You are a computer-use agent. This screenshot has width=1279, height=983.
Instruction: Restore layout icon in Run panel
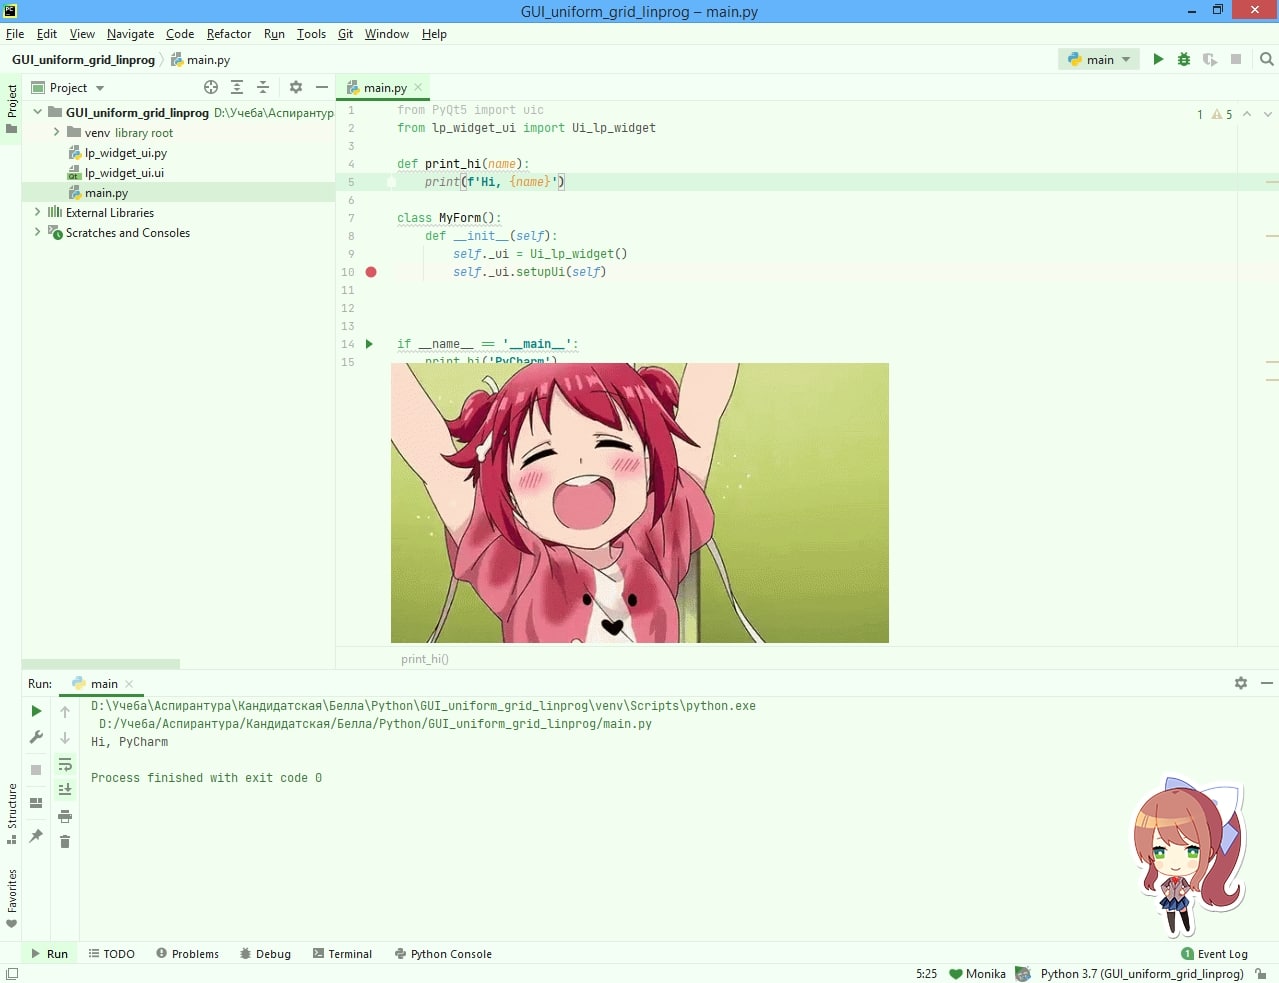[36, 803]
